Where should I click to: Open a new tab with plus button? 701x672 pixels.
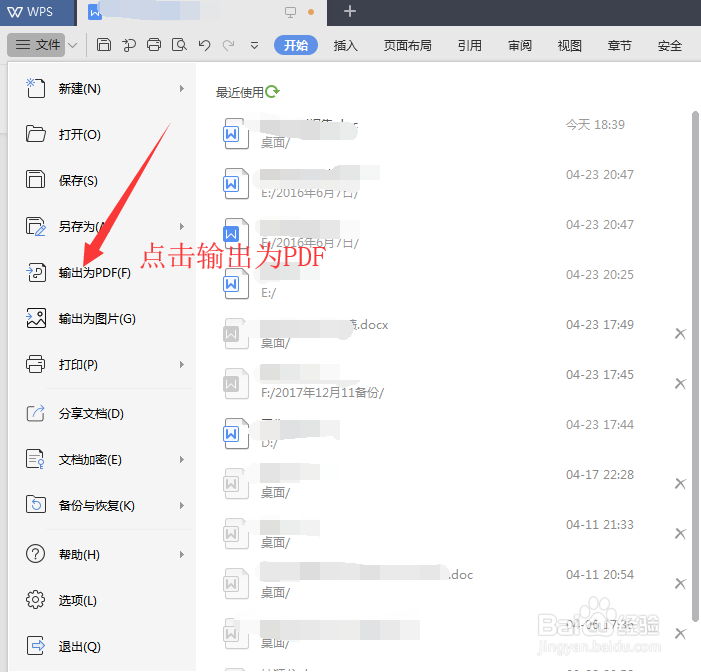tap(350, 11)
